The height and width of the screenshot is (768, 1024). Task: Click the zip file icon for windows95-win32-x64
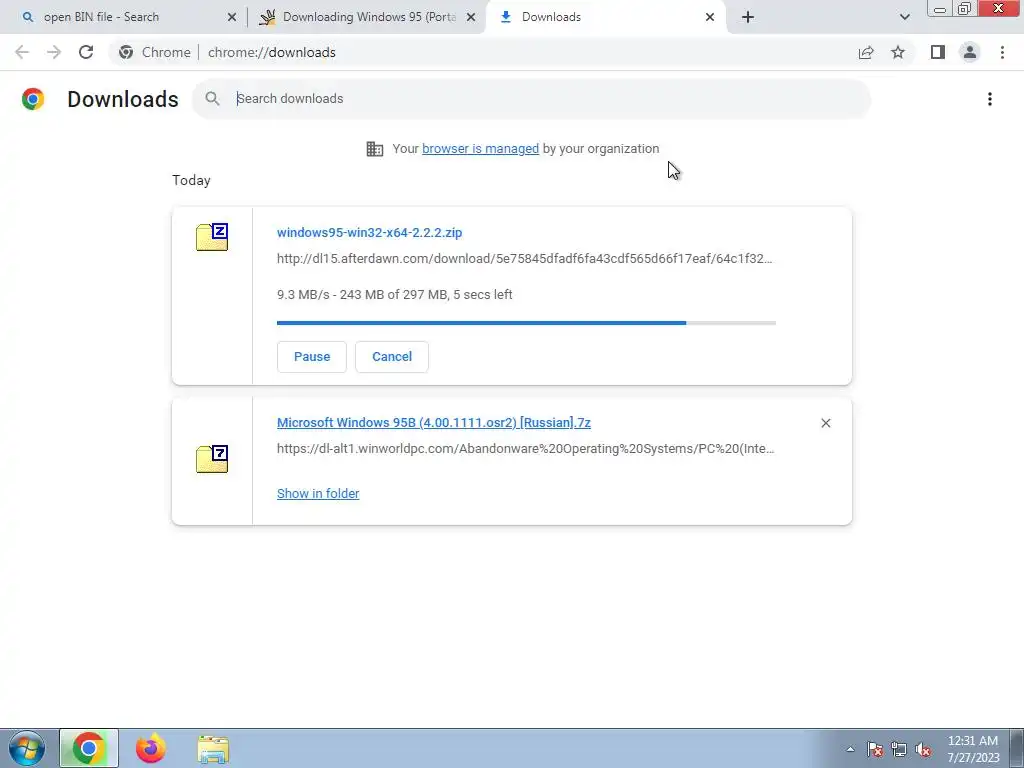click(212, 237)
